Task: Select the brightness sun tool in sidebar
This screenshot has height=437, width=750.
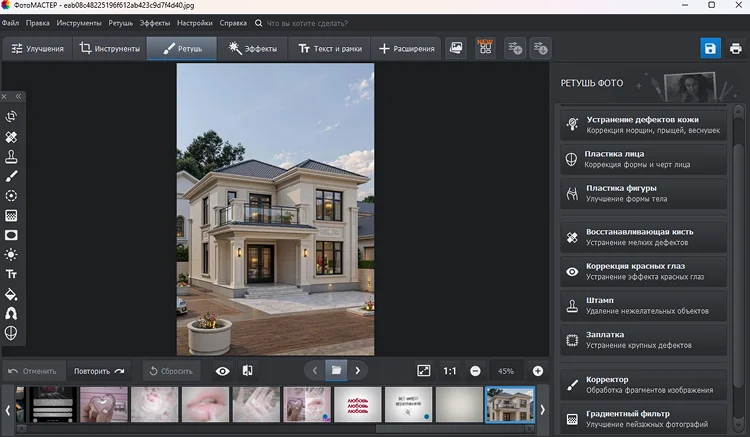Action: (11, 254)
